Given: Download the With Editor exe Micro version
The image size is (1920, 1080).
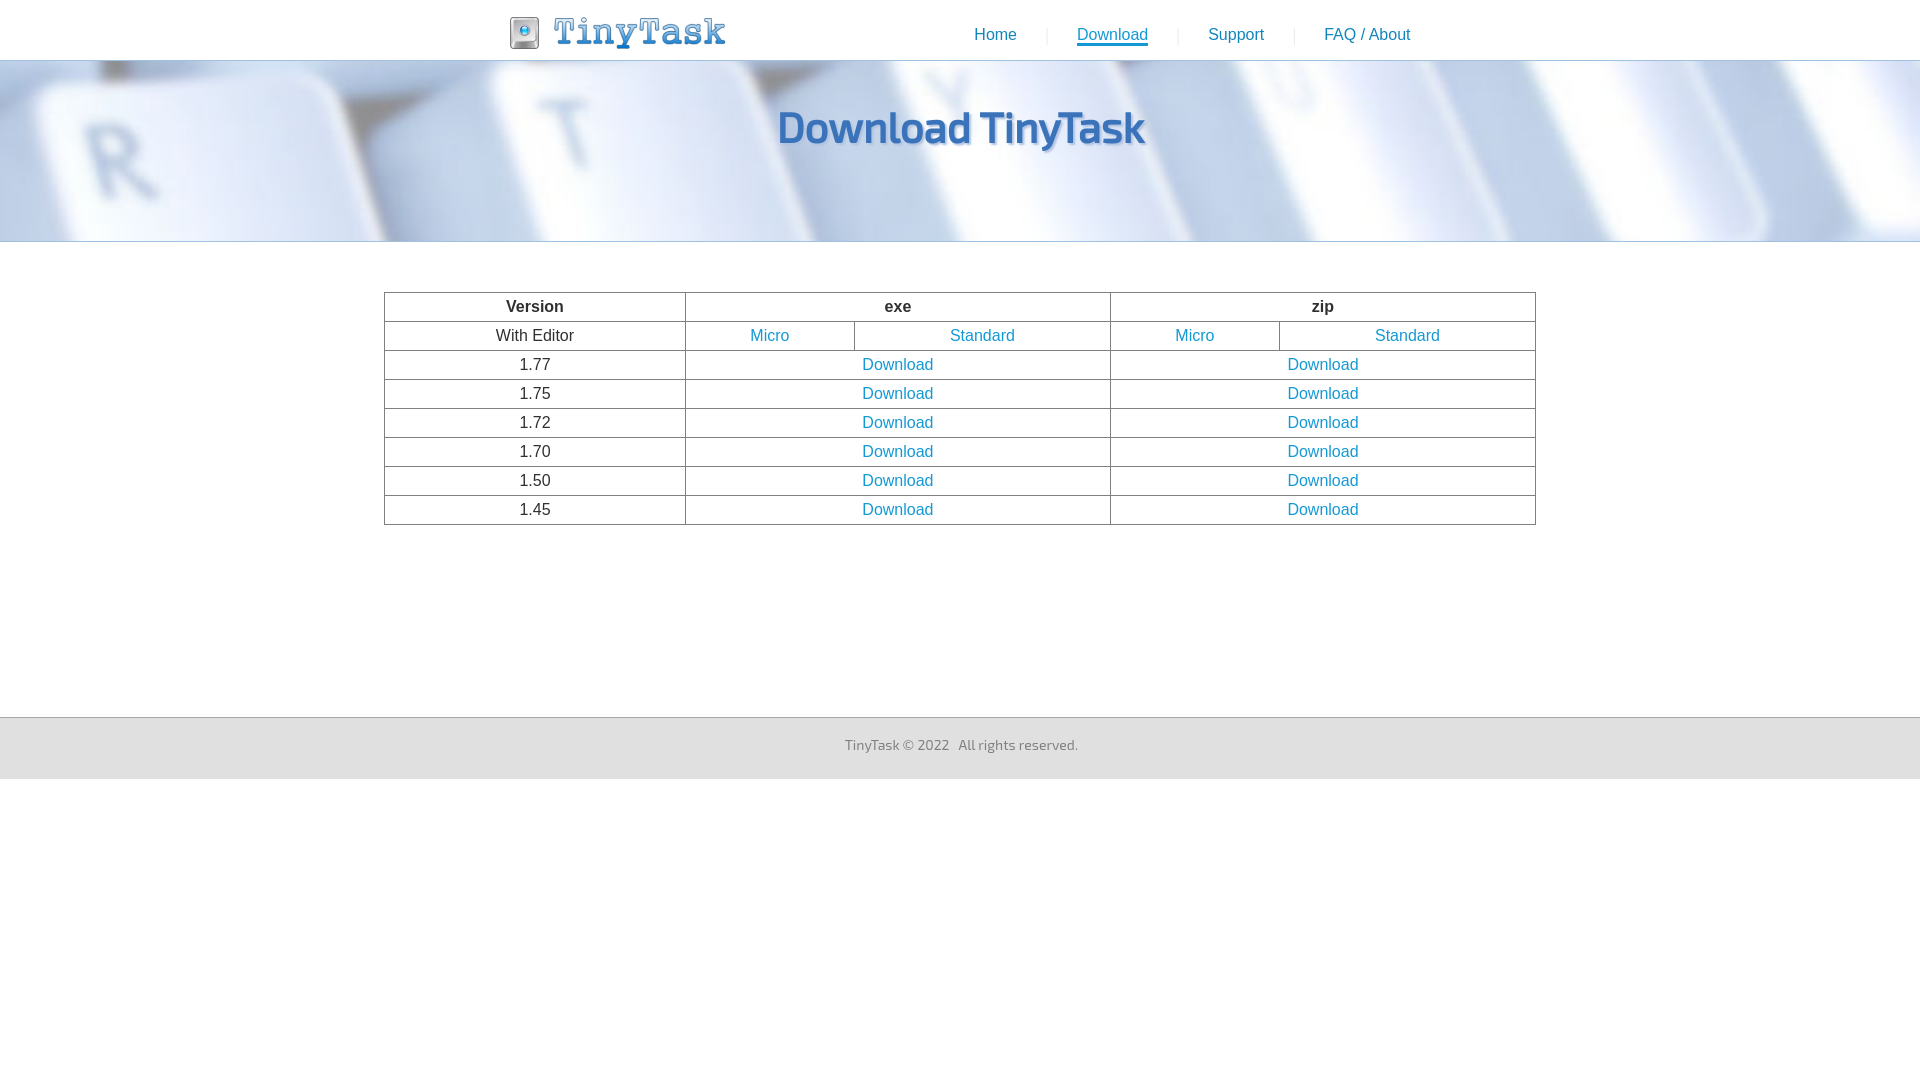Looking at the screenshot, I should pyautogui.click(x=770, y=336).
